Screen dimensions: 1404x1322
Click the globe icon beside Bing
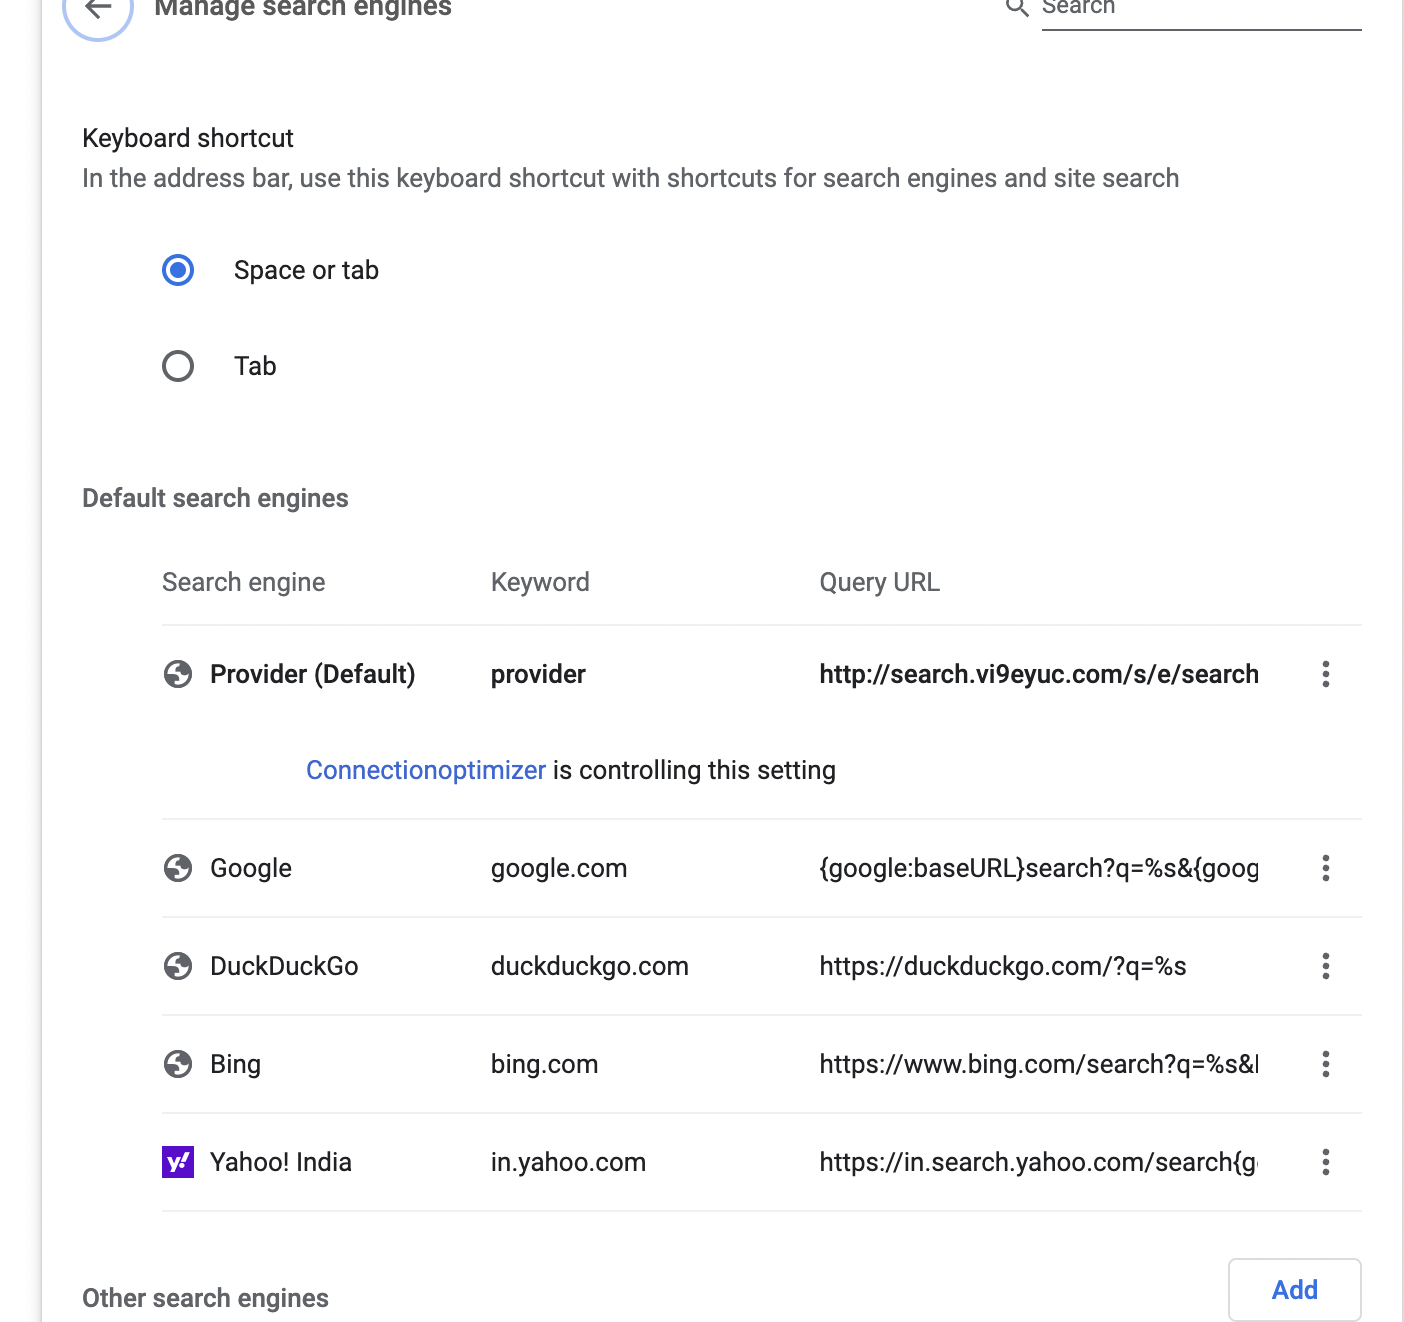click(x=178, y=1064)
